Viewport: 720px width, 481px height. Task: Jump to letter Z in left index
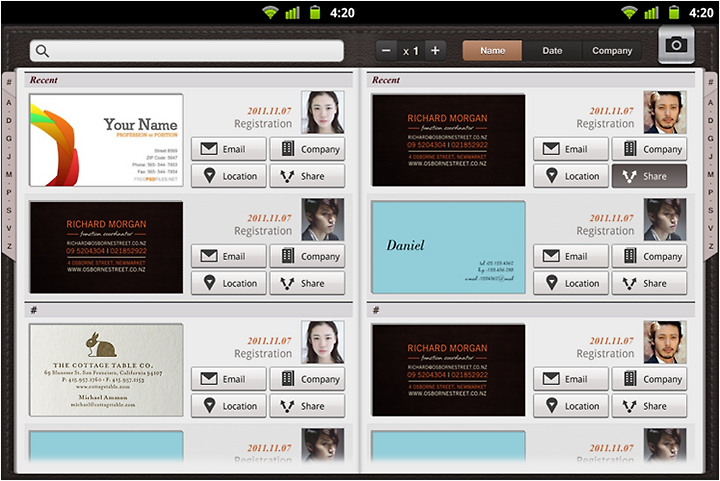[9, 246]
